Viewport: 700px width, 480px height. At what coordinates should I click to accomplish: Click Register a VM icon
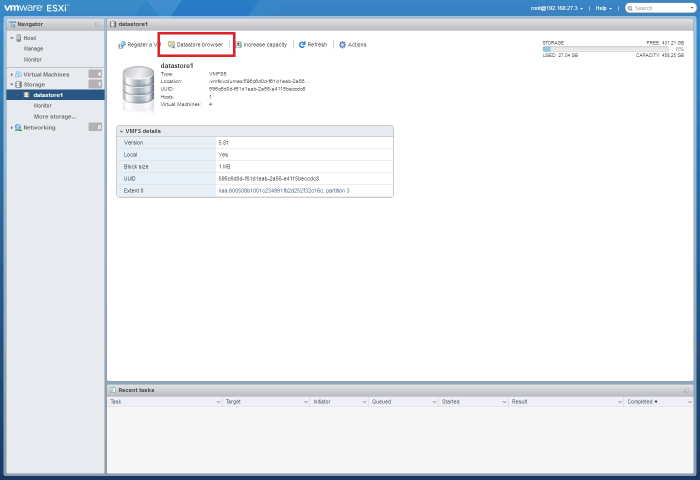(x=121, y=45)
